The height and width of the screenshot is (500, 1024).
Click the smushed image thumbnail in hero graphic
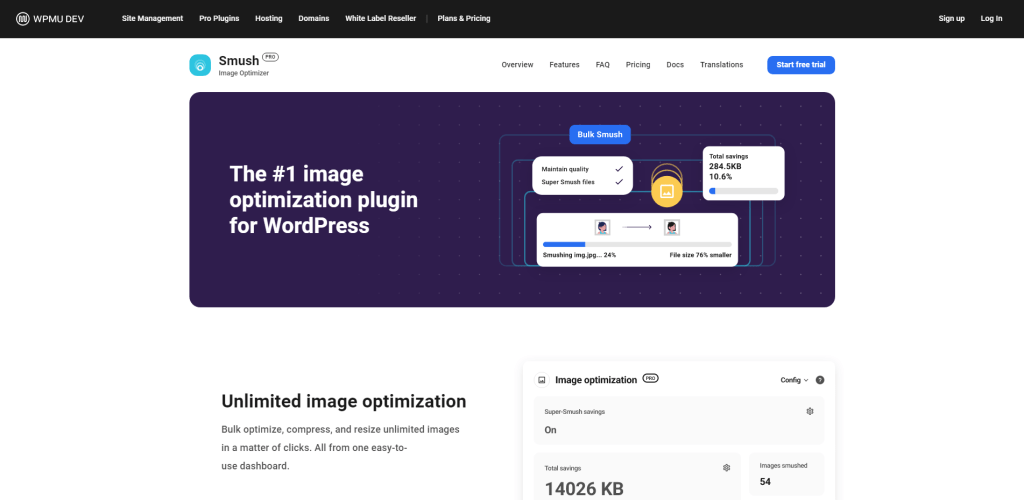coord(671,227)
